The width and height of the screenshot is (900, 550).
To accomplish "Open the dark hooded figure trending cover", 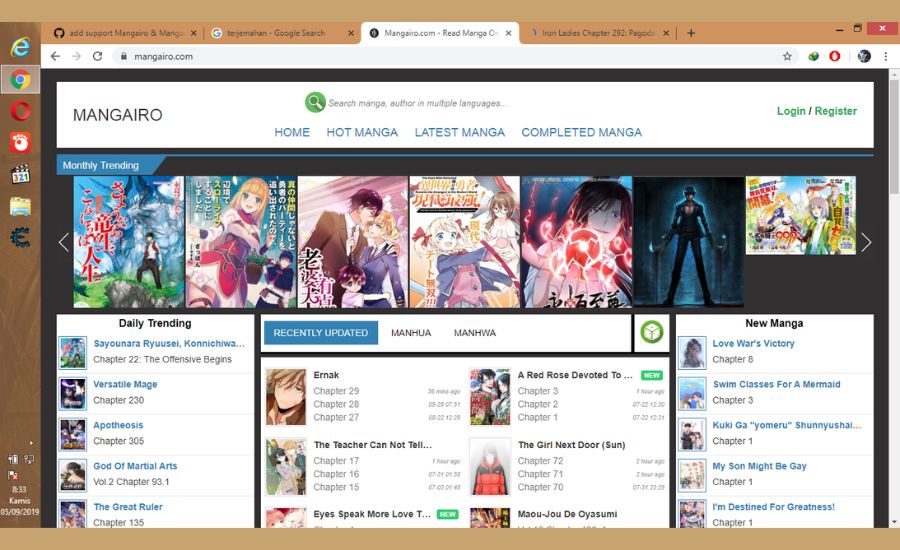I will tap(688, 242).
